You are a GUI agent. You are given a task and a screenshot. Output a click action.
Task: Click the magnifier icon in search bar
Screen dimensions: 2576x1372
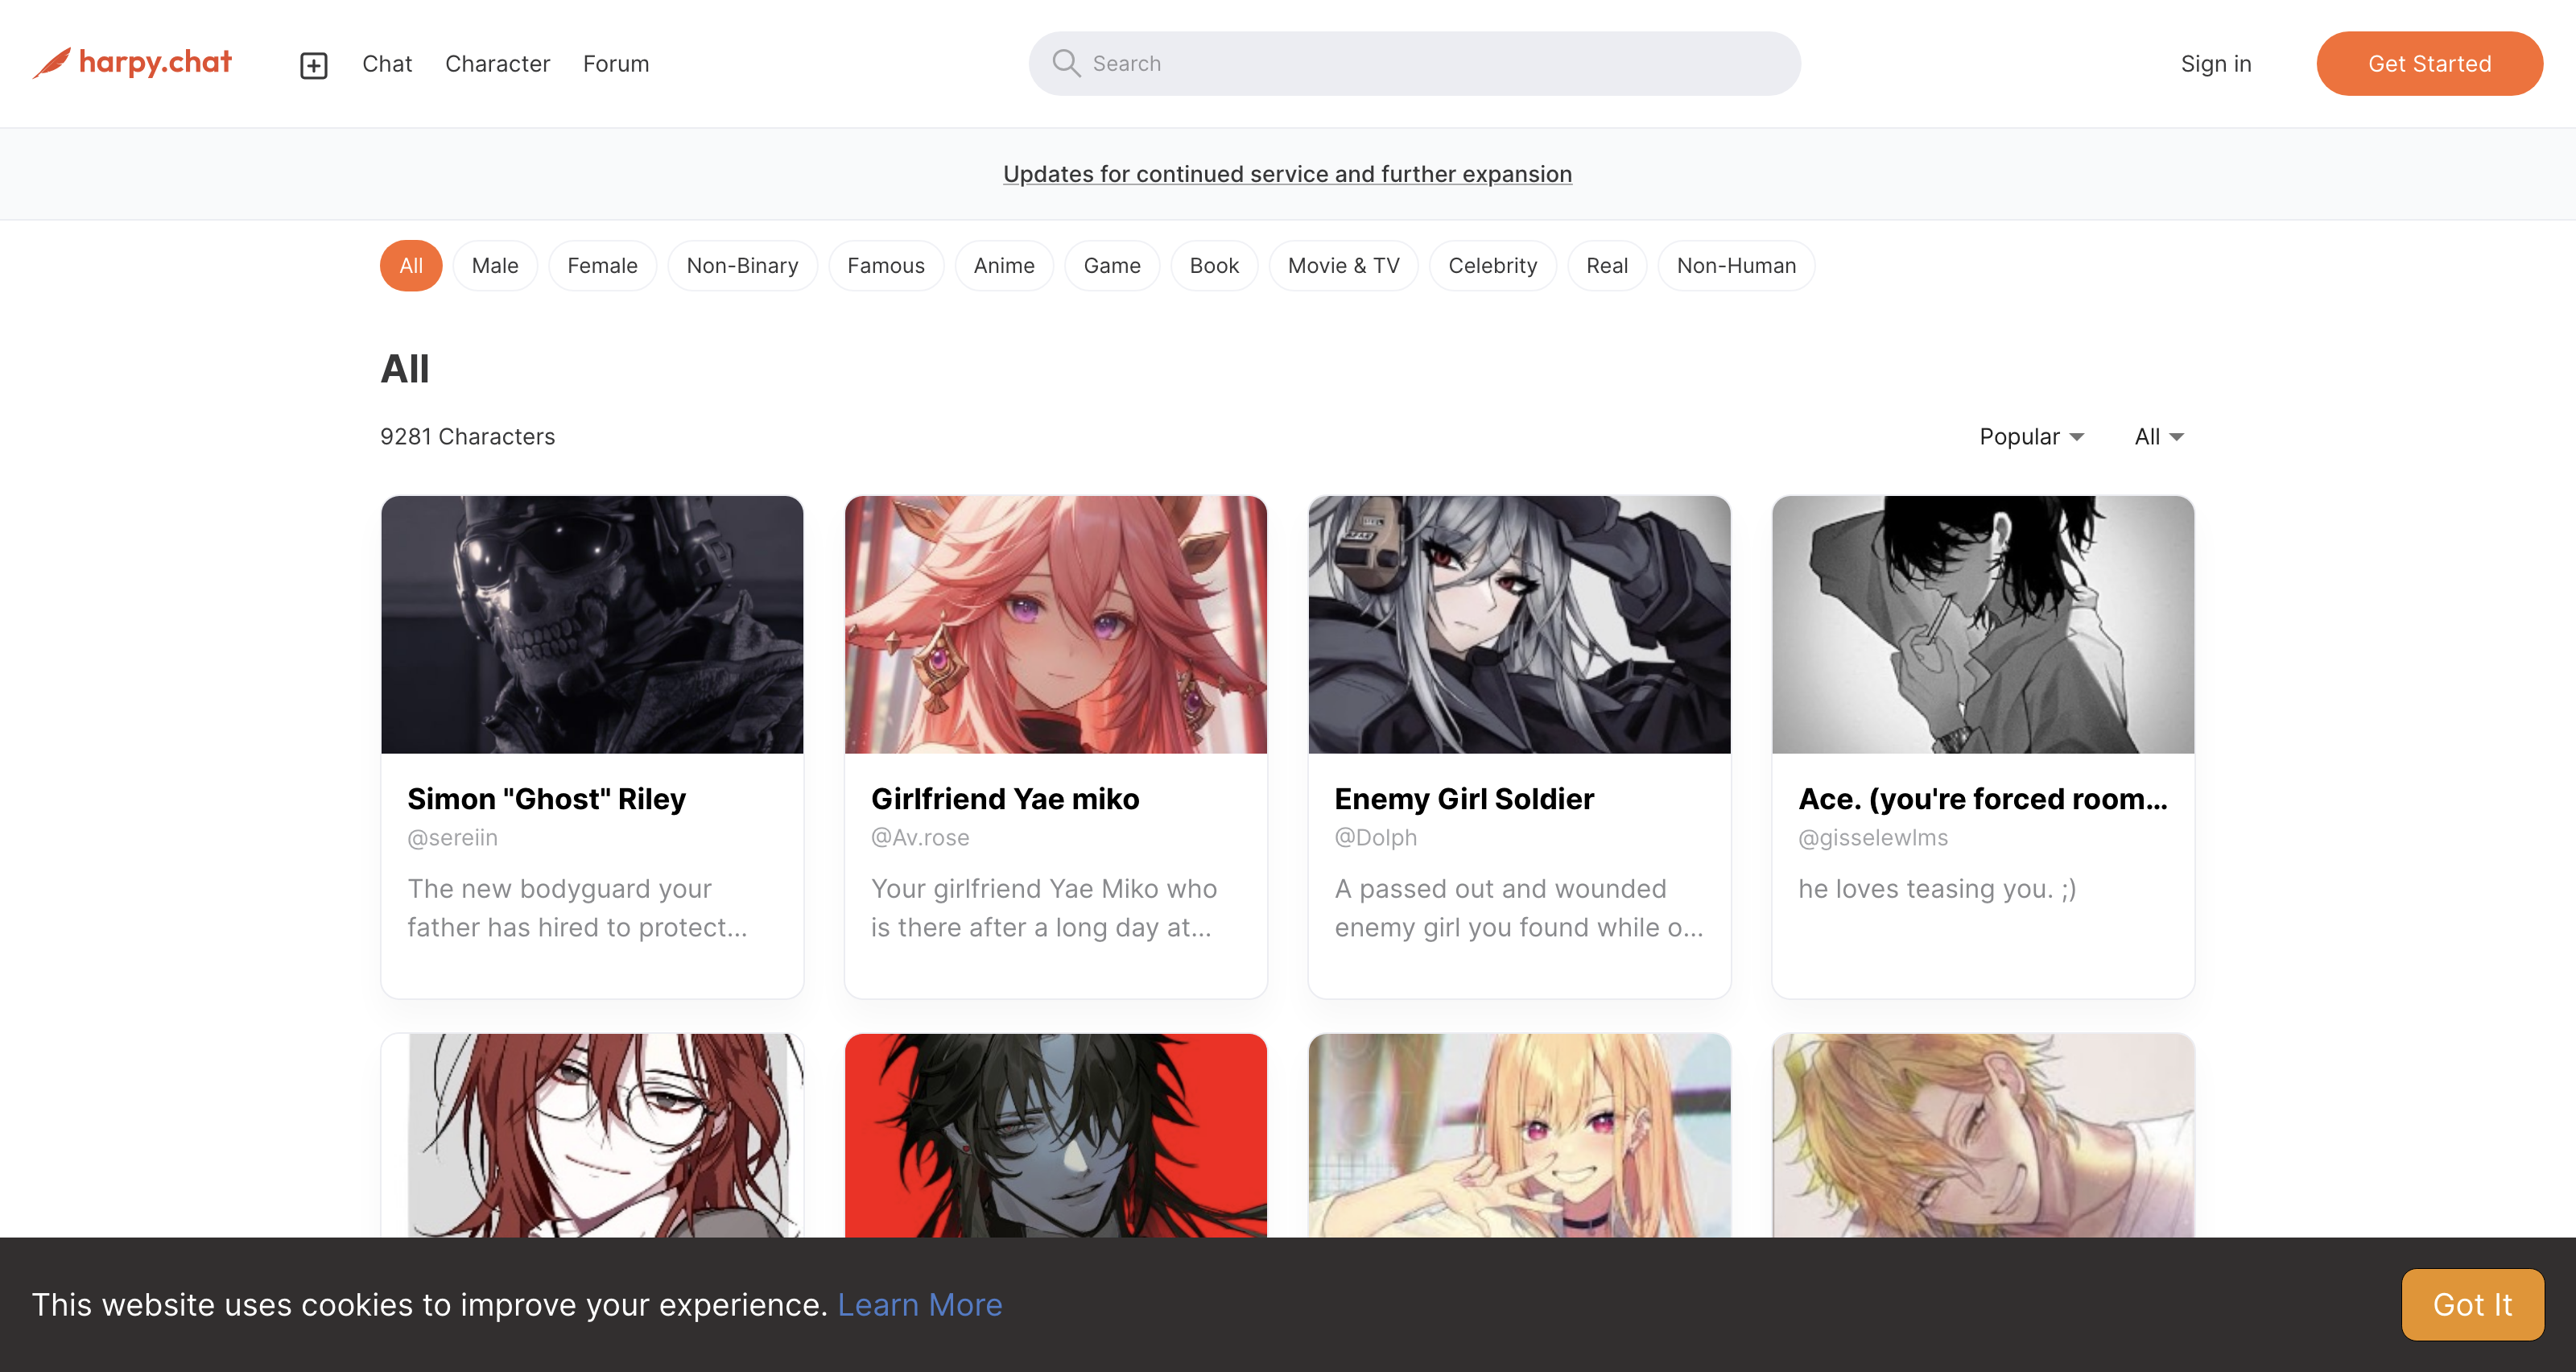coord(1066,63)
